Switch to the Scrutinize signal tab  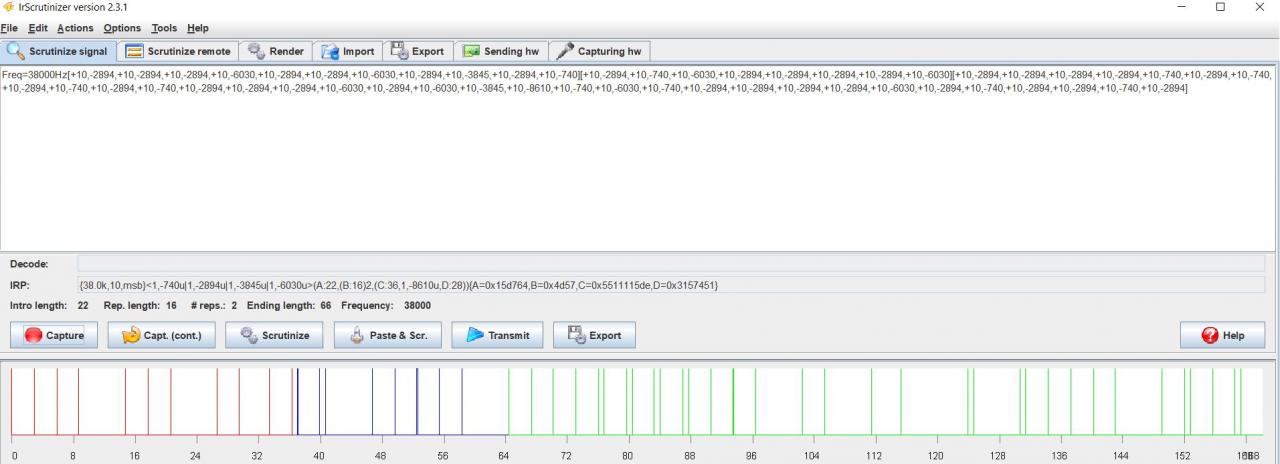pos(57,51)
